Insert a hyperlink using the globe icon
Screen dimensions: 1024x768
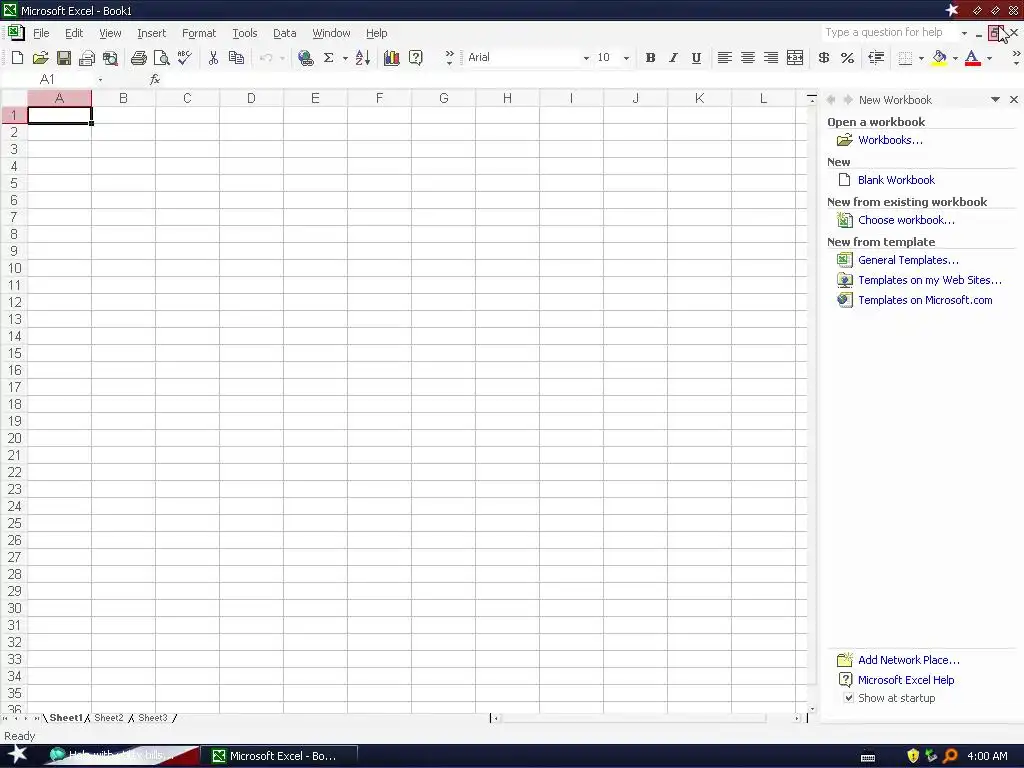click(305, 58)
